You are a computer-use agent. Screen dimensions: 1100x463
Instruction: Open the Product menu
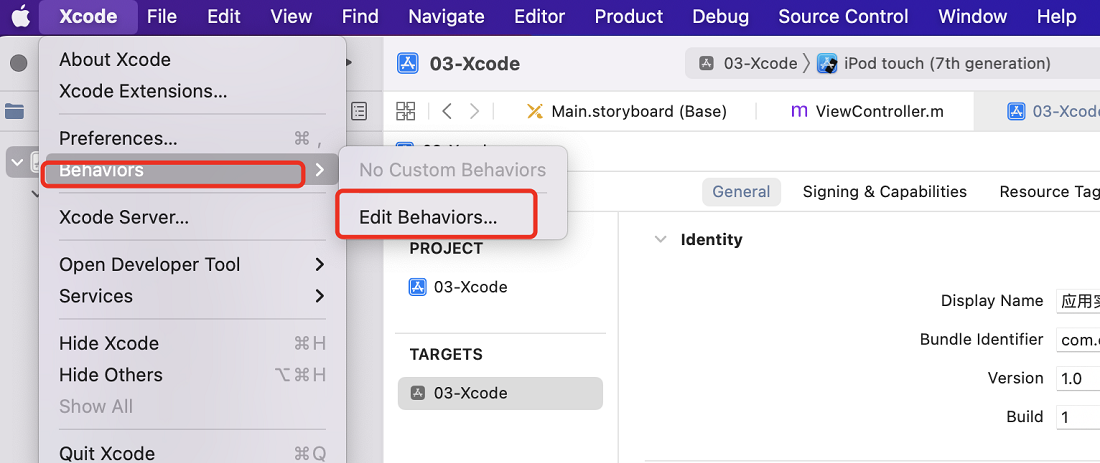[629, 17]
